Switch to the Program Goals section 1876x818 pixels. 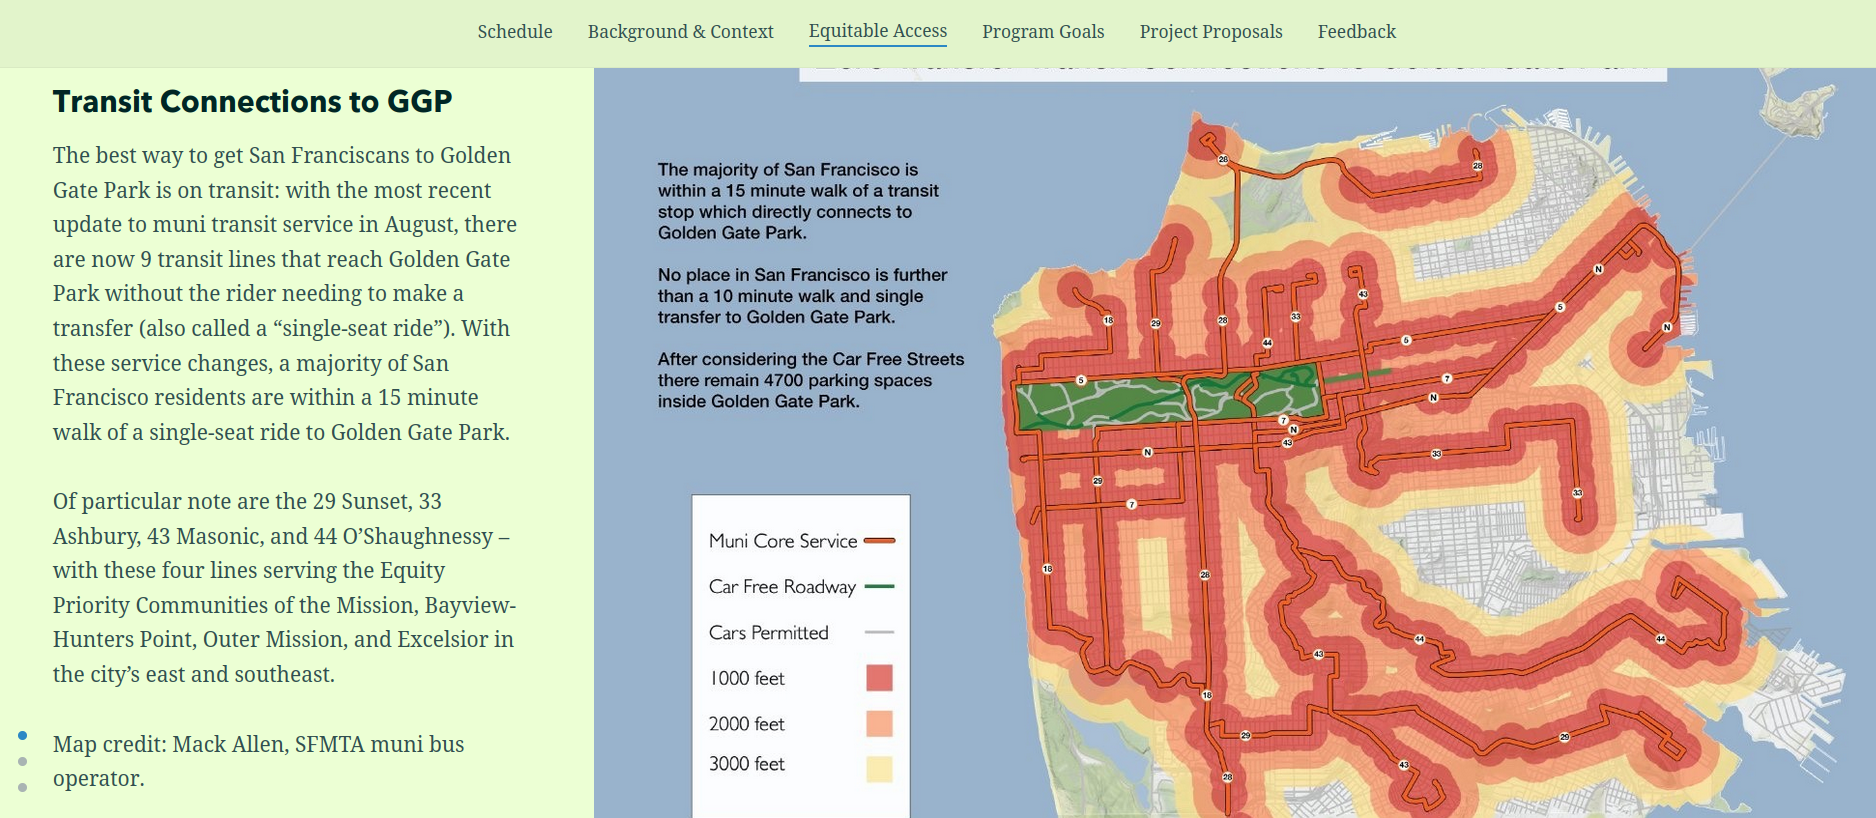[x=1043, y=32]
